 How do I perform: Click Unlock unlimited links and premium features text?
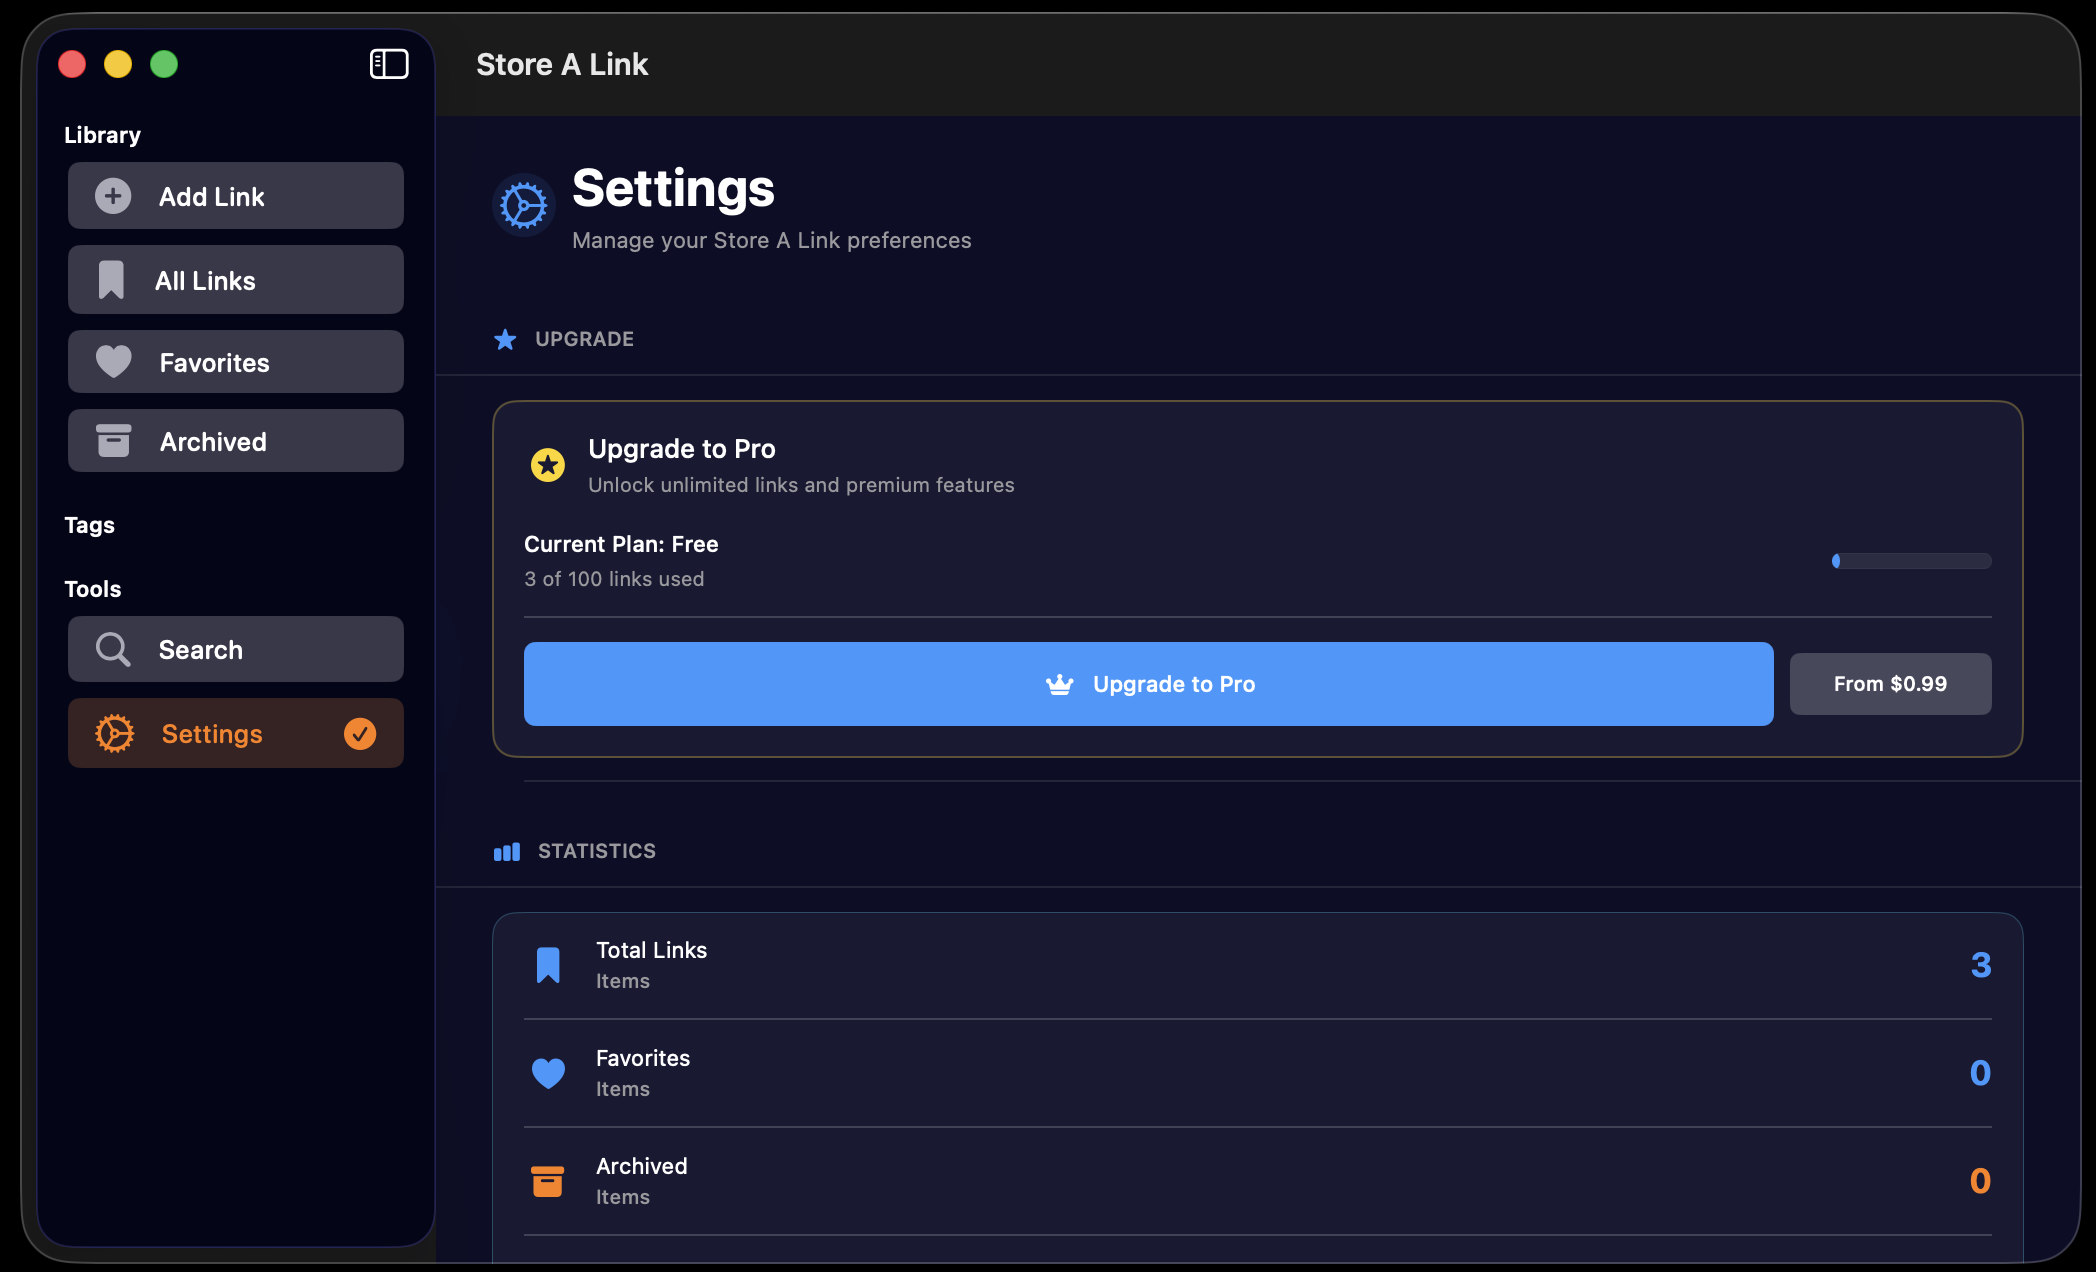click(x=801, y=485)
